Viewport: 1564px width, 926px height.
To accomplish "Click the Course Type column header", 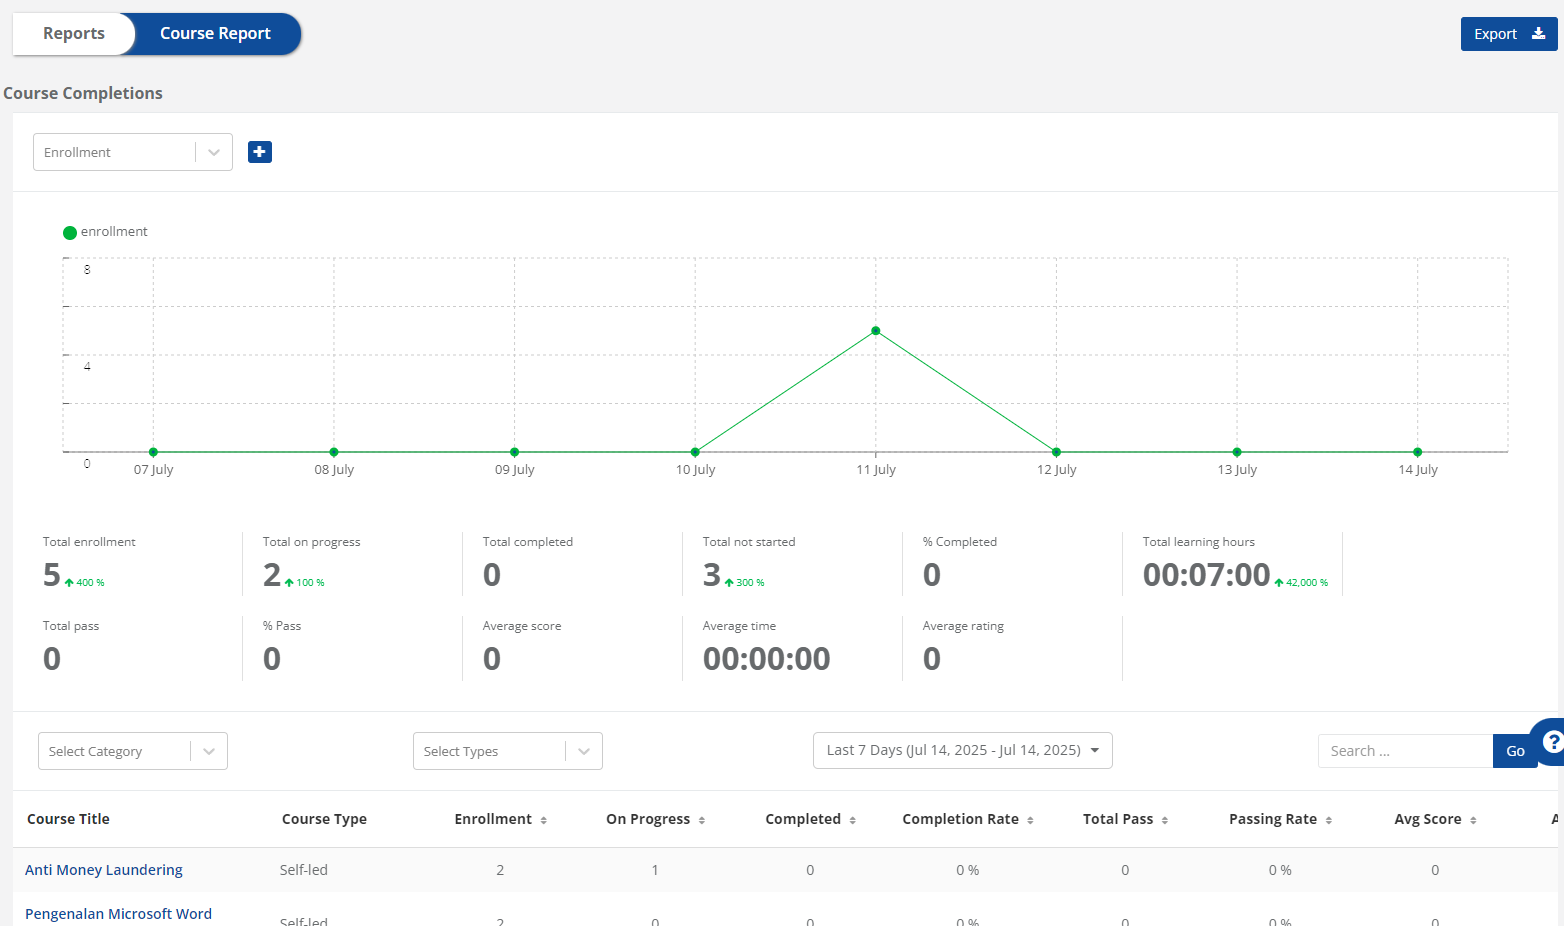I will click(x=324, y=819).
